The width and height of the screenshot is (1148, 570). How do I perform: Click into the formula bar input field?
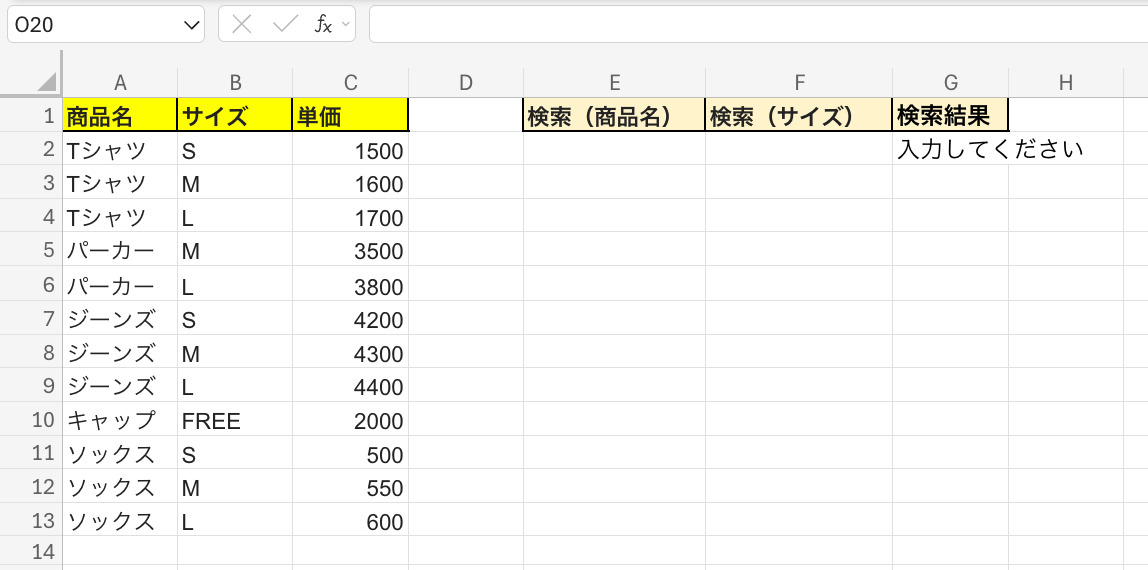(758, 25)
